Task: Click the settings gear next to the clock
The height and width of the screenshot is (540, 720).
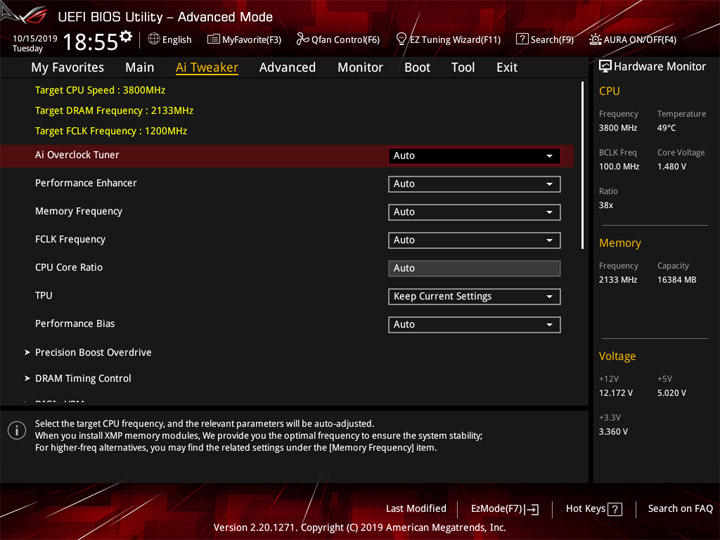Action: [126, 36]
